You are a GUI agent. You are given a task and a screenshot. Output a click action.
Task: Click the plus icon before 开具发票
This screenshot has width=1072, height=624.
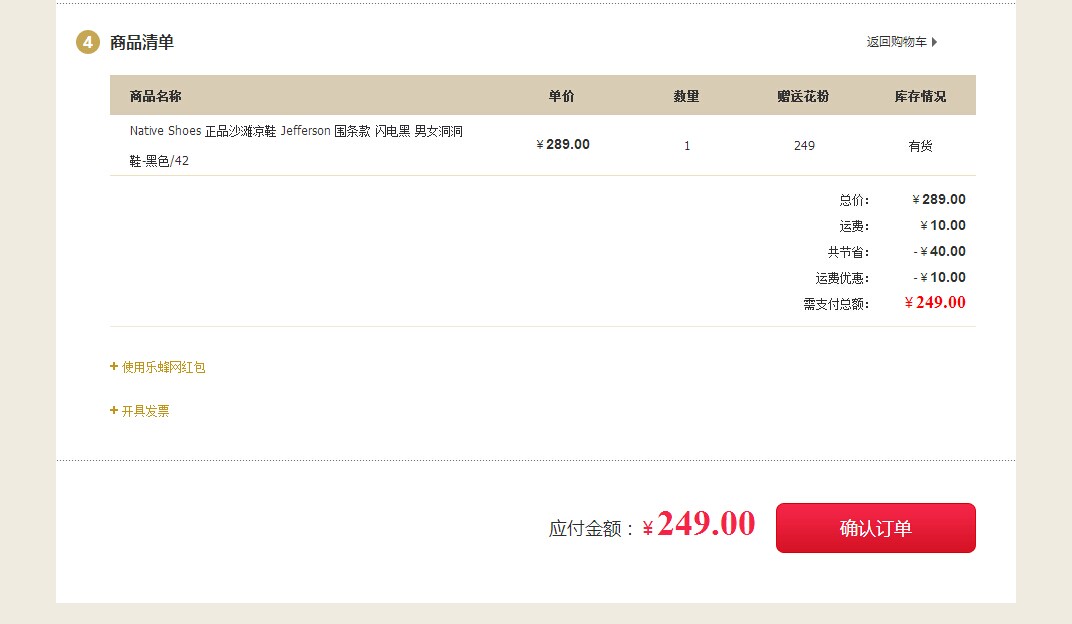[x=114, y=410]
